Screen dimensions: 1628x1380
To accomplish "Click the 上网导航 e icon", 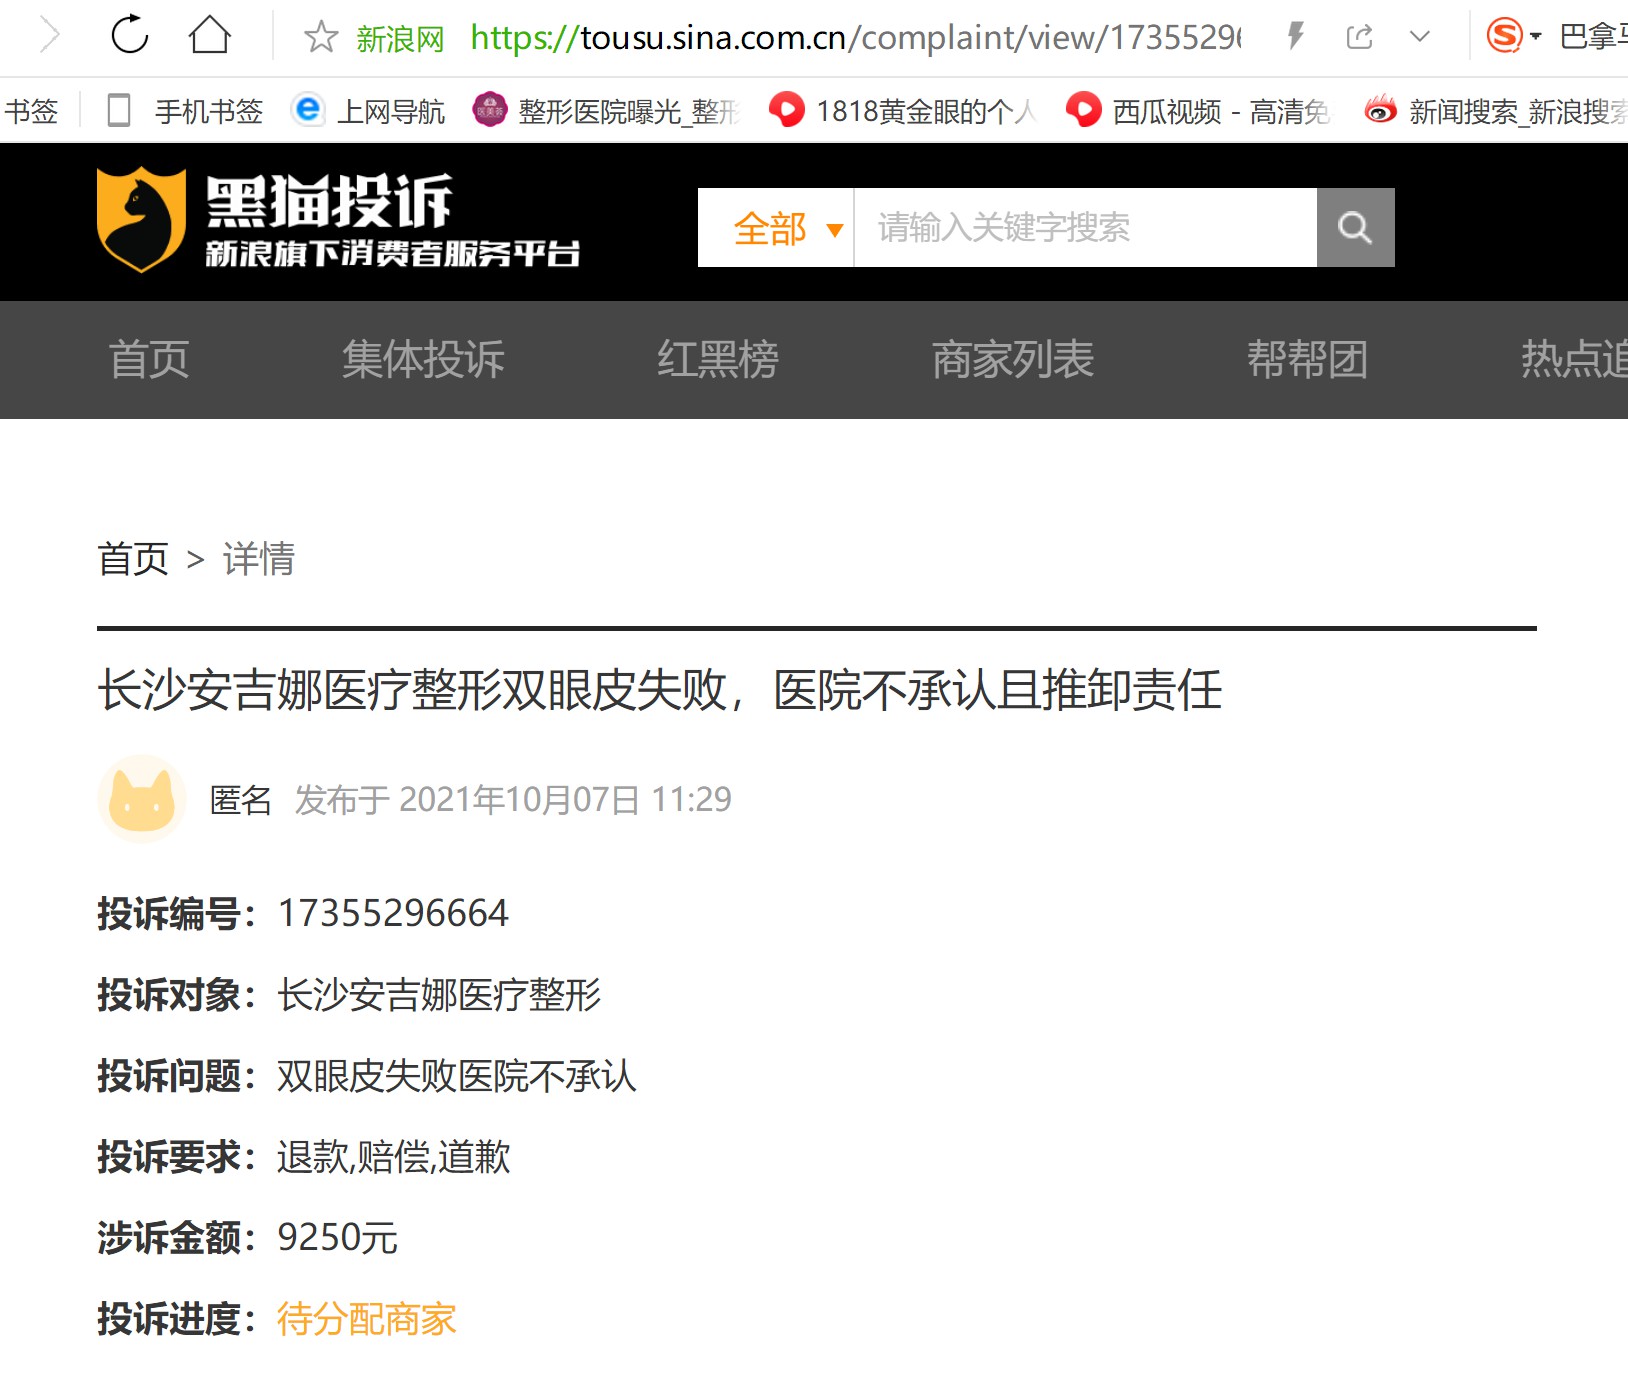I will [x=309, y=109].
